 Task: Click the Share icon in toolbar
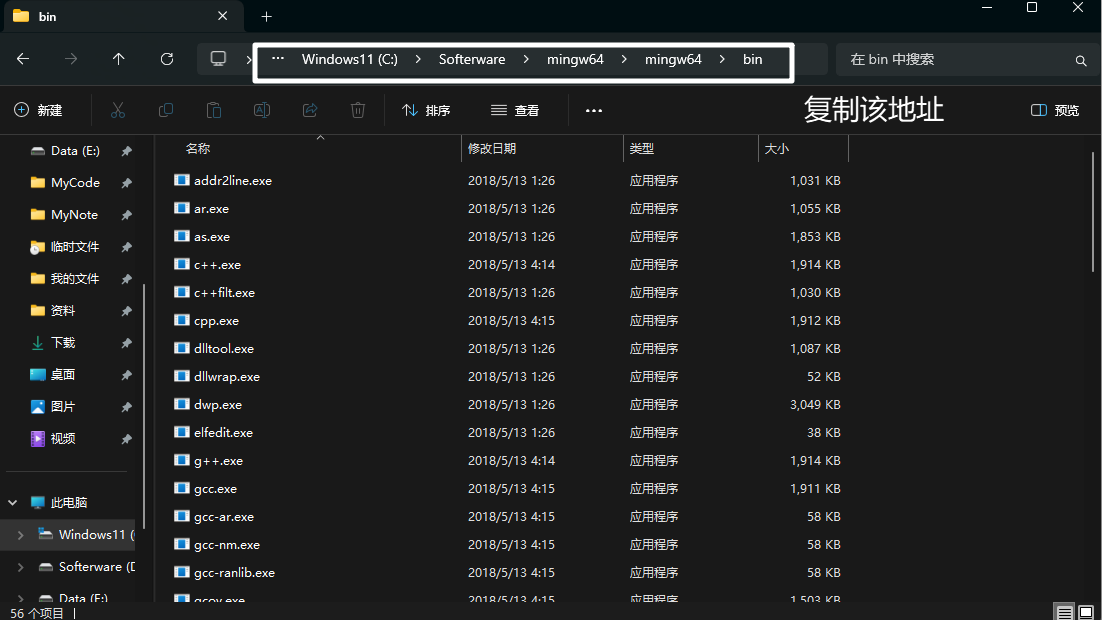pyautogui.click(x=310, y=110)
